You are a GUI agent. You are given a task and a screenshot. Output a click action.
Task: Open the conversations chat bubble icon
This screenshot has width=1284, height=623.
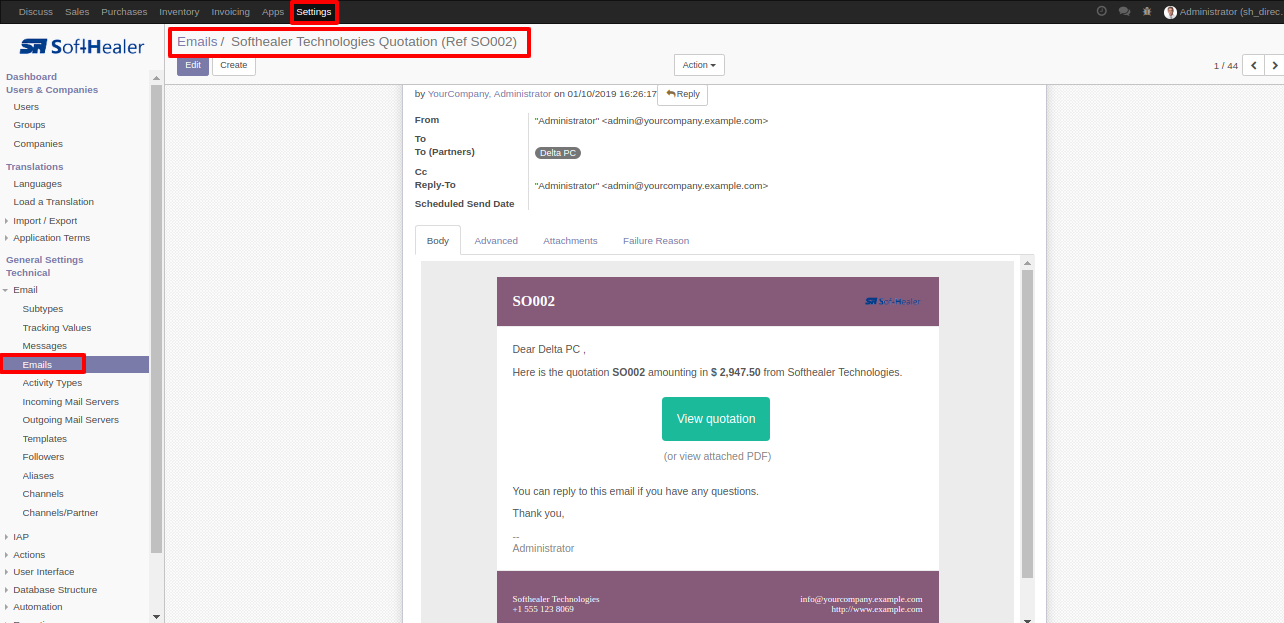pyautogui.click(x=1124, y=12)
